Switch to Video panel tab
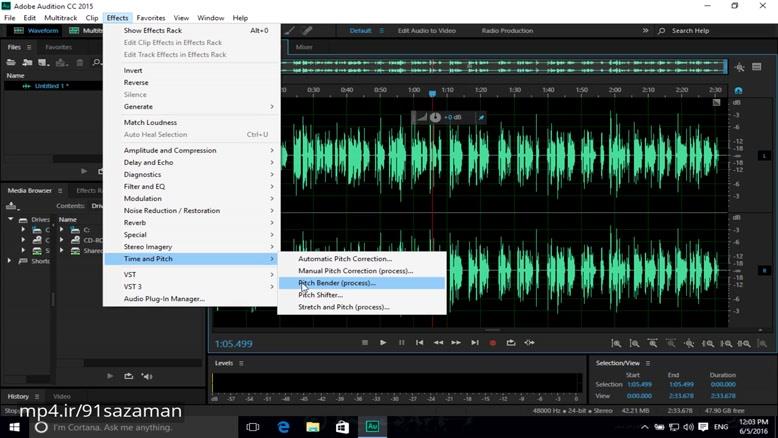 62,396
